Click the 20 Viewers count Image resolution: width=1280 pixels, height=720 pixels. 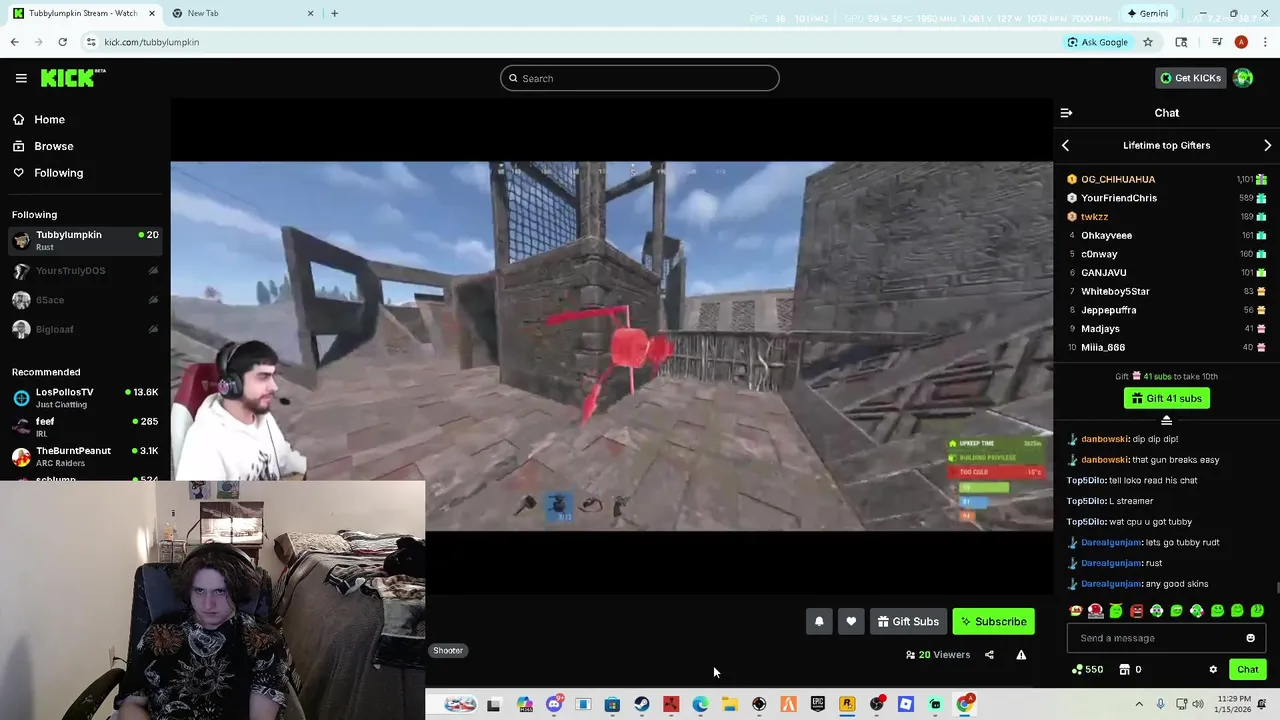[938, 655]
